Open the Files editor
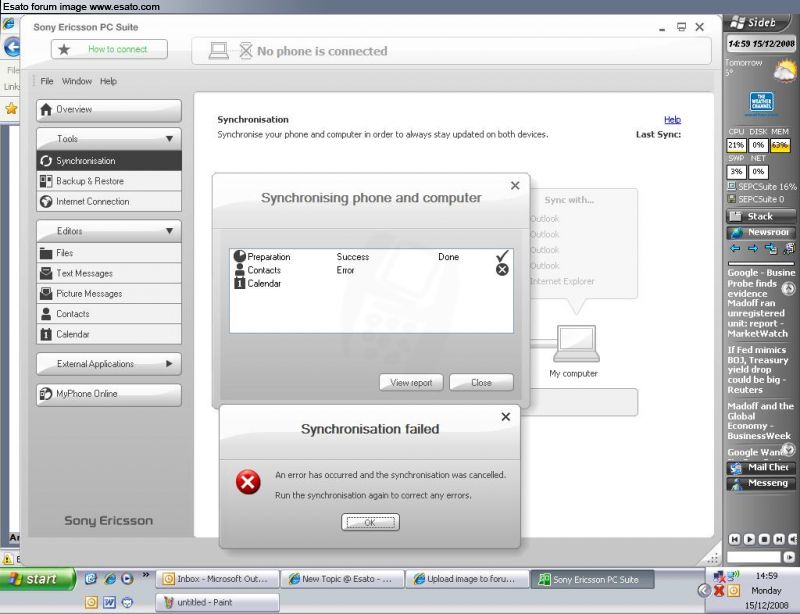The height and width of the screenshot is (614, 800). (x=109, y=253)
